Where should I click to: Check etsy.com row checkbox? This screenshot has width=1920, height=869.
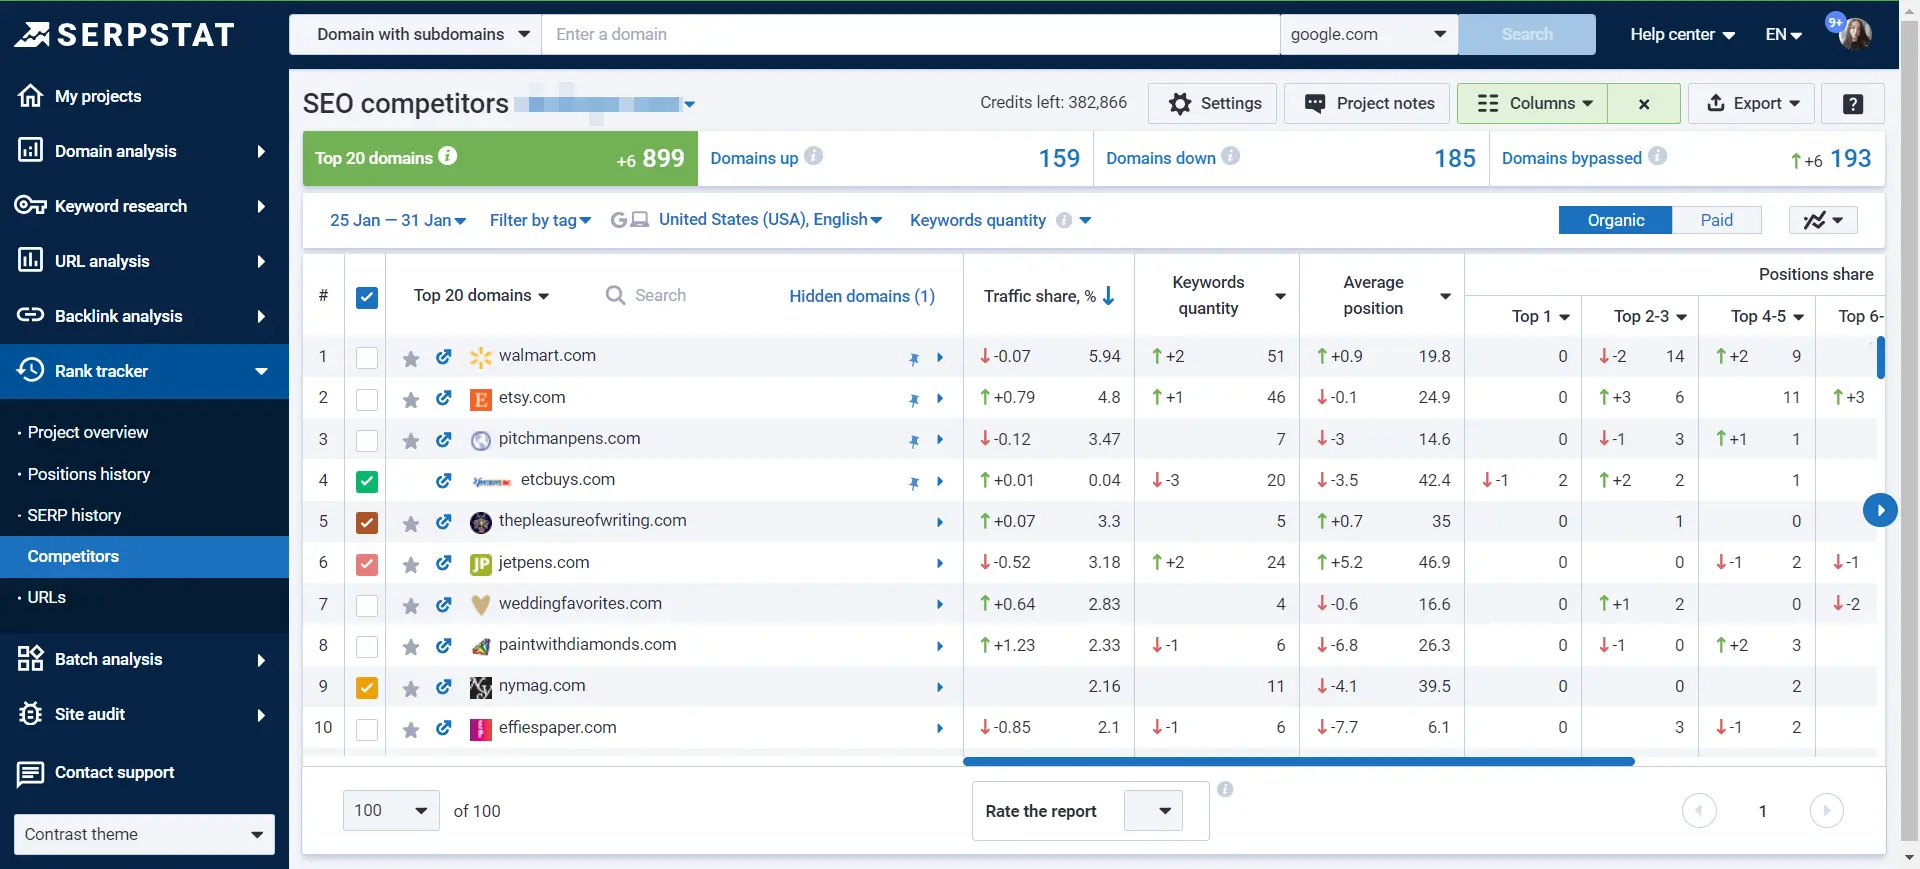point(367,399)
